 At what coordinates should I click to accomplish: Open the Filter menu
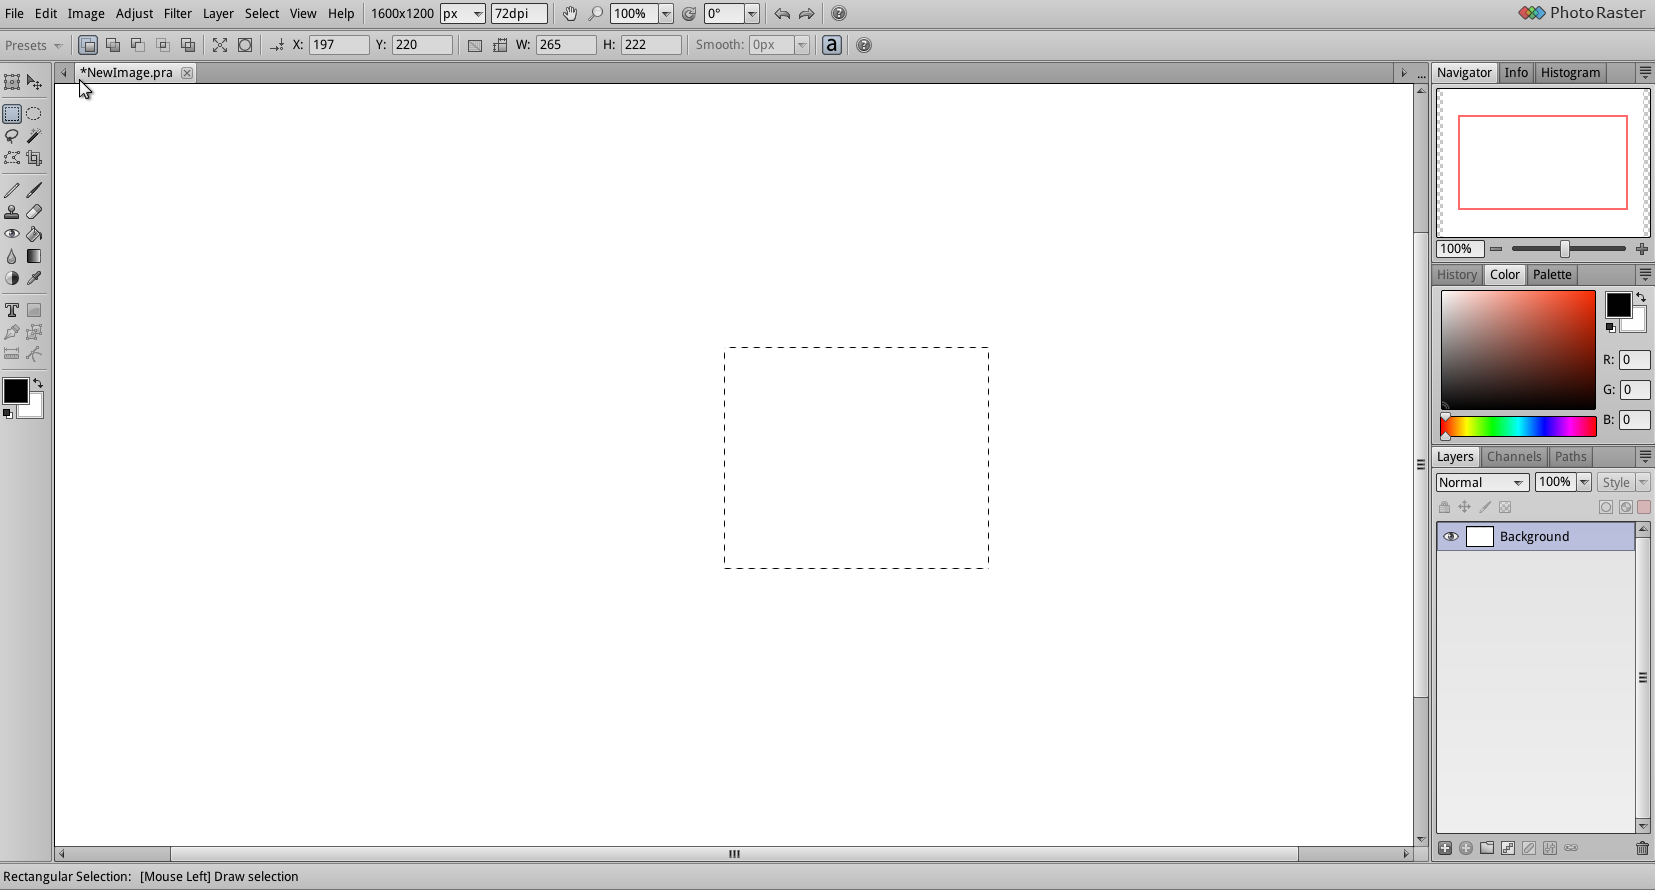177,14
